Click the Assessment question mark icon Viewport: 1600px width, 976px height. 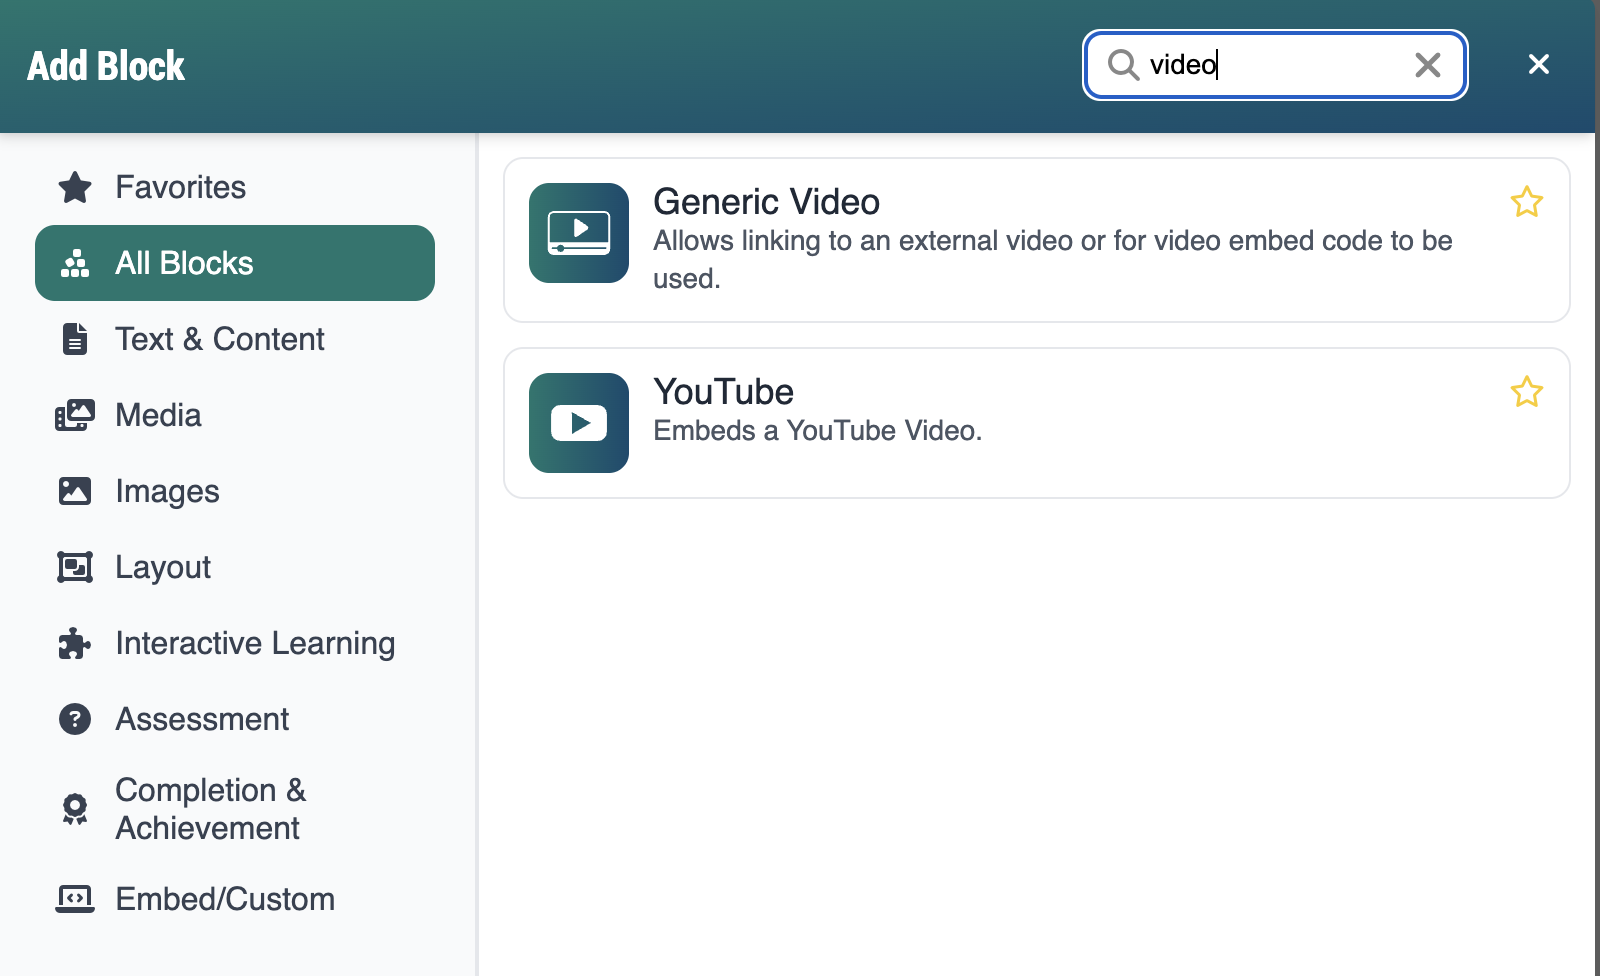(75, 719)
